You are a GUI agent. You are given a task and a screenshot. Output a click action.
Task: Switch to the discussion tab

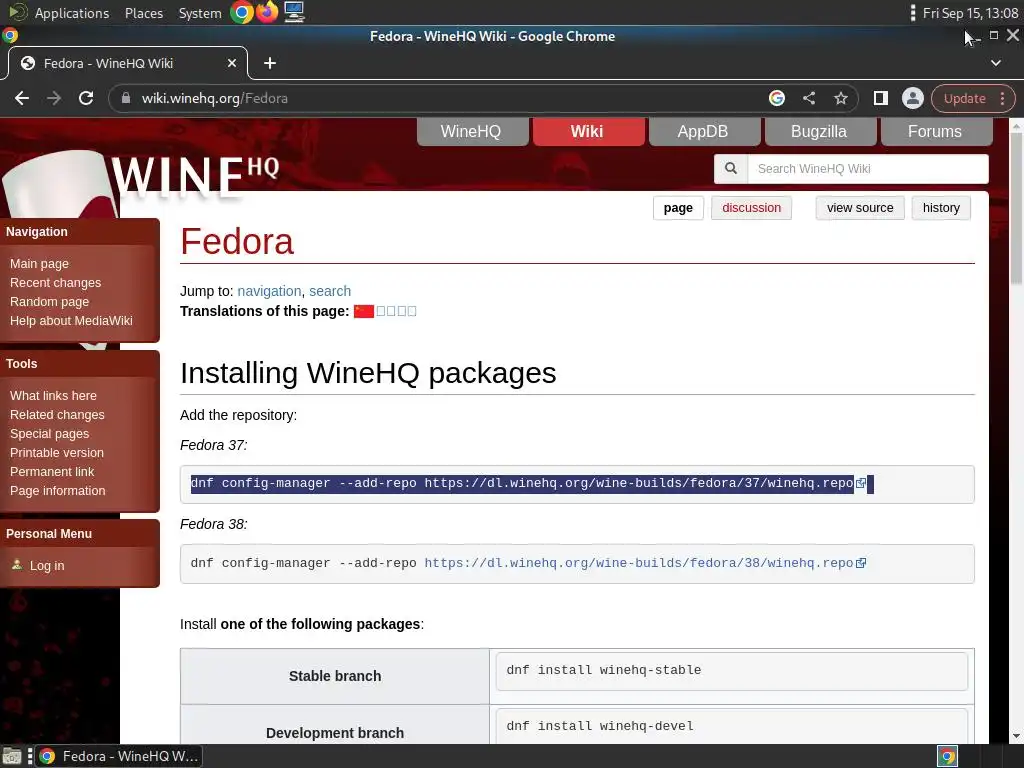(751, 208)
